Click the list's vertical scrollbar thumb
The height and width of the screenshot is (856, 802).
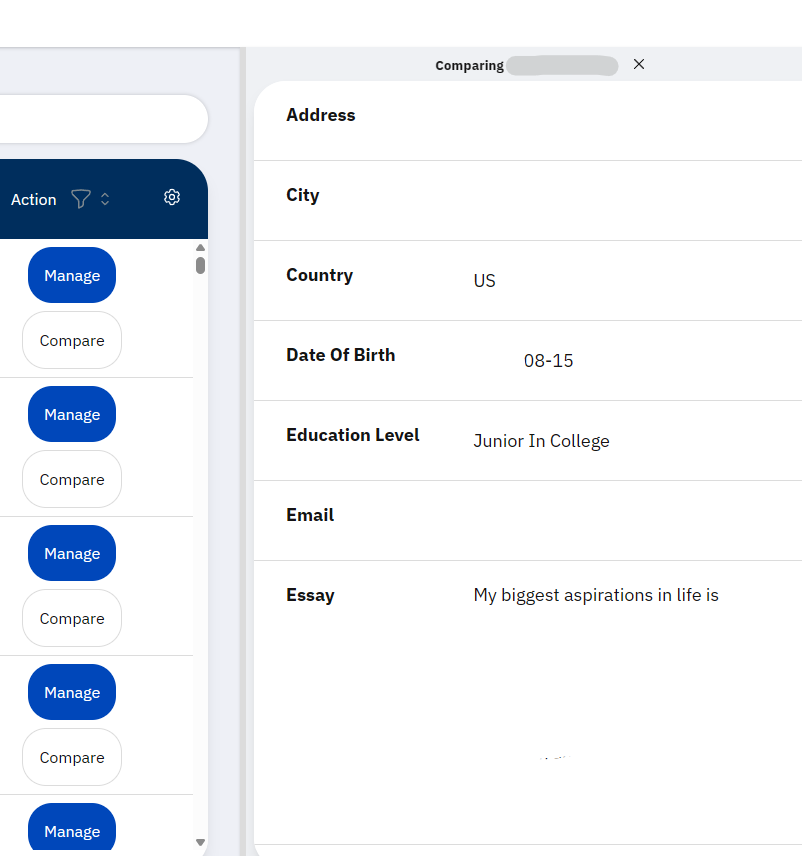click(200, 265)
